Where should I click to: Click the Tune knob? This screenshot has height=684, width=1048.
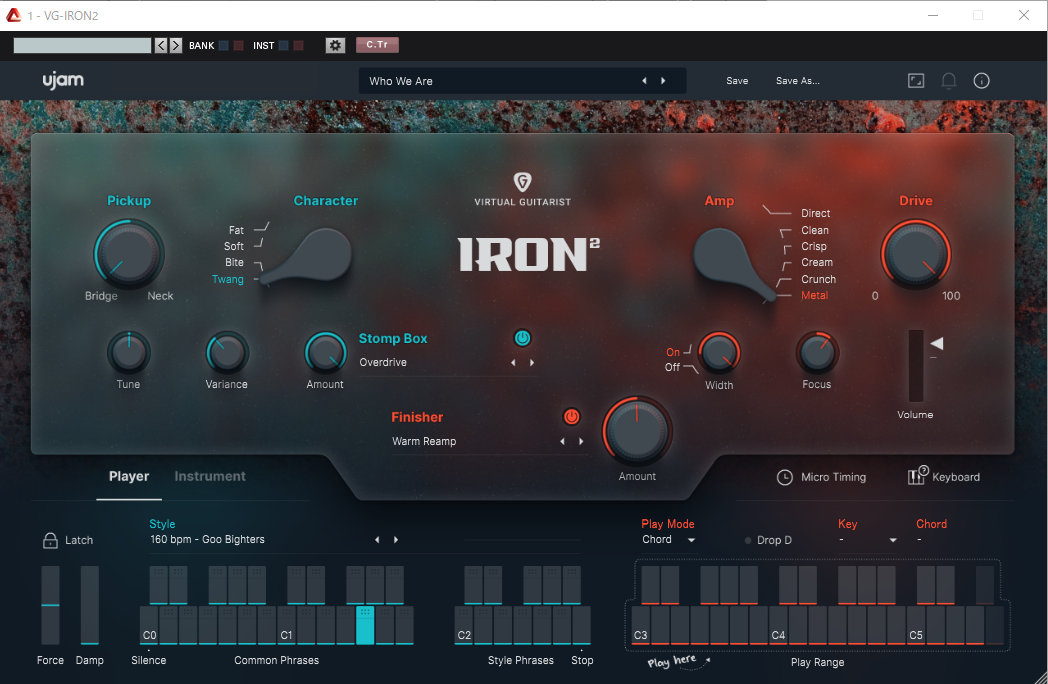pyautogui.click(x=128, y=352)
